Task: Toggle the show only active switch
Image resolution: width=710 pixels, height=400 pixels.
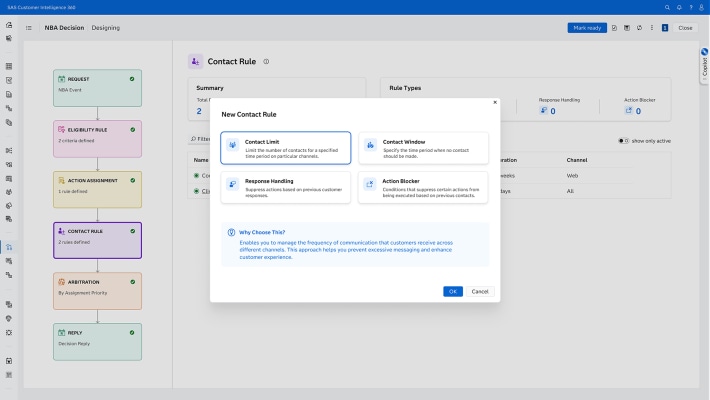Action: tap(624, 140)
